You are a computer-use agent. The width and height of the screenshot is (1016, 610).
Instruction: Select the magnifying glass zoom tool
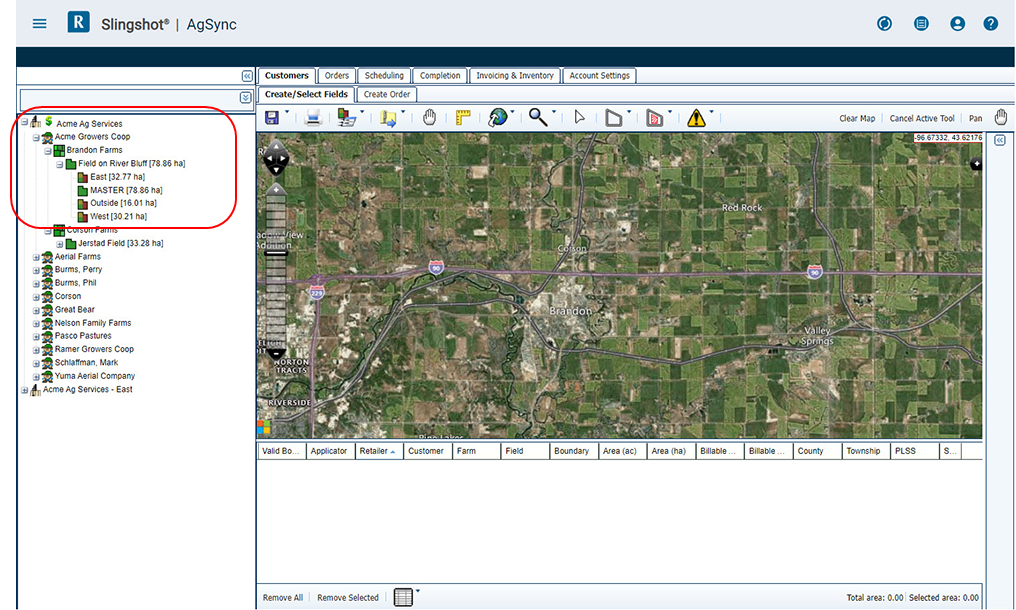tap(537, 117)
